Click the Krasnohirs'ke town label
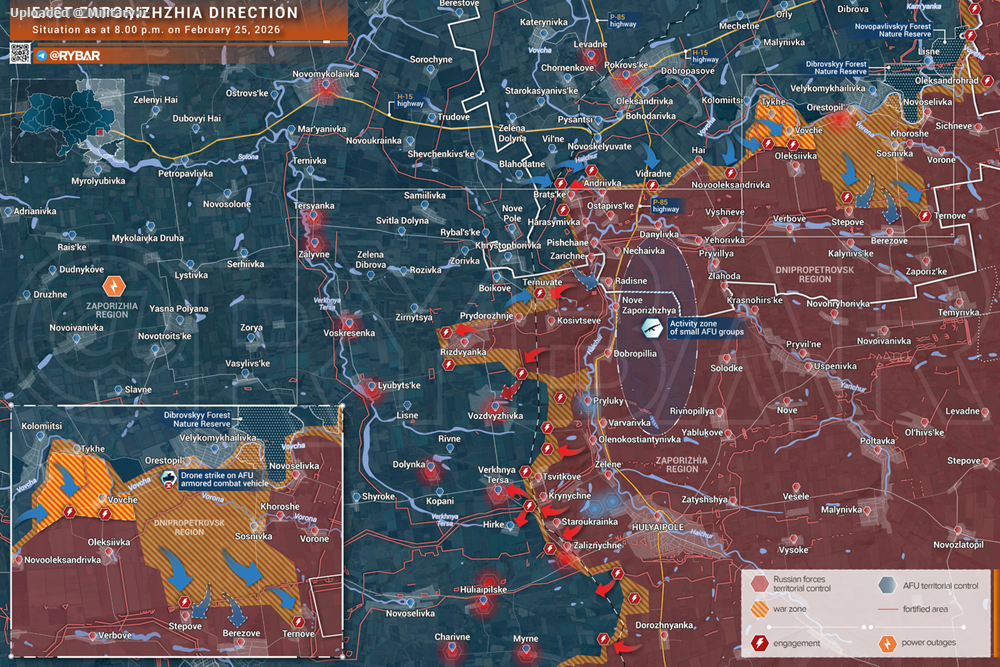 point(754,300)
